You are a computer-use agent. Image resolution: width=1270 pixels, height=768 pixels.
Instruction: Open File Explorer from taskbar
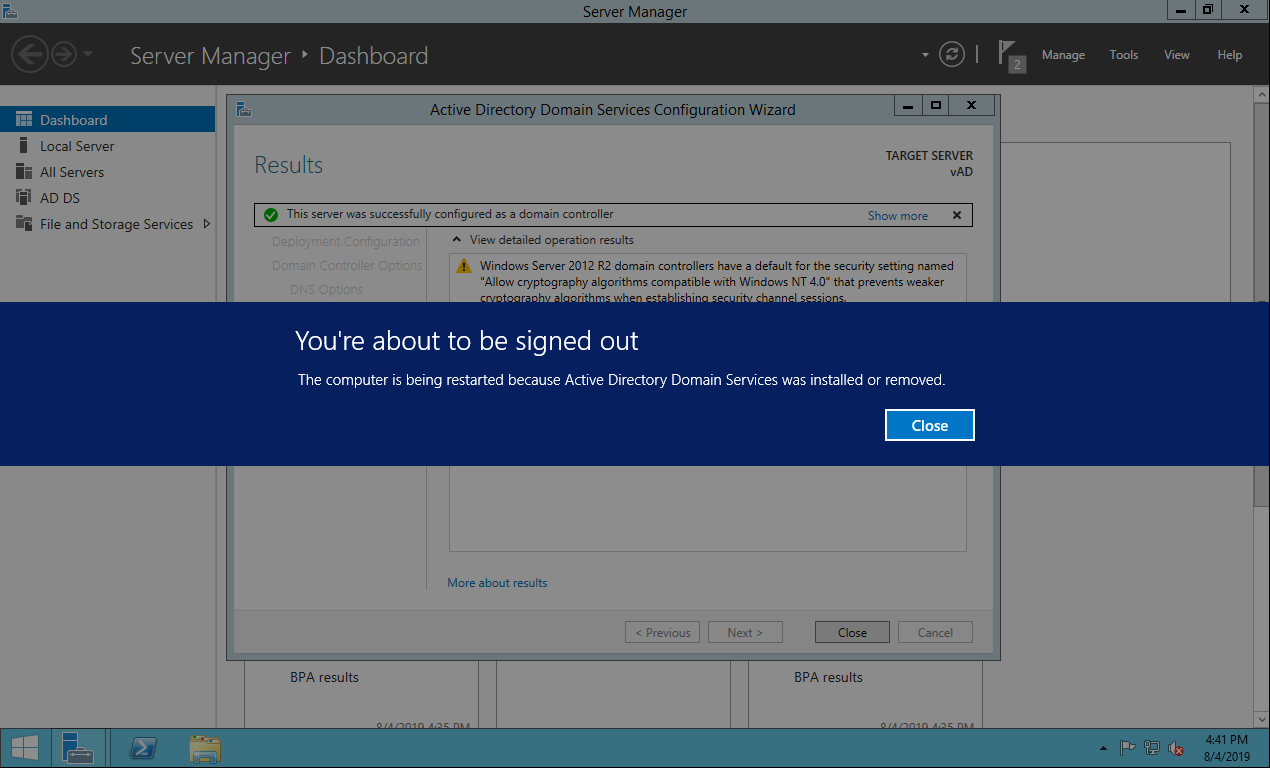(205, 748)
